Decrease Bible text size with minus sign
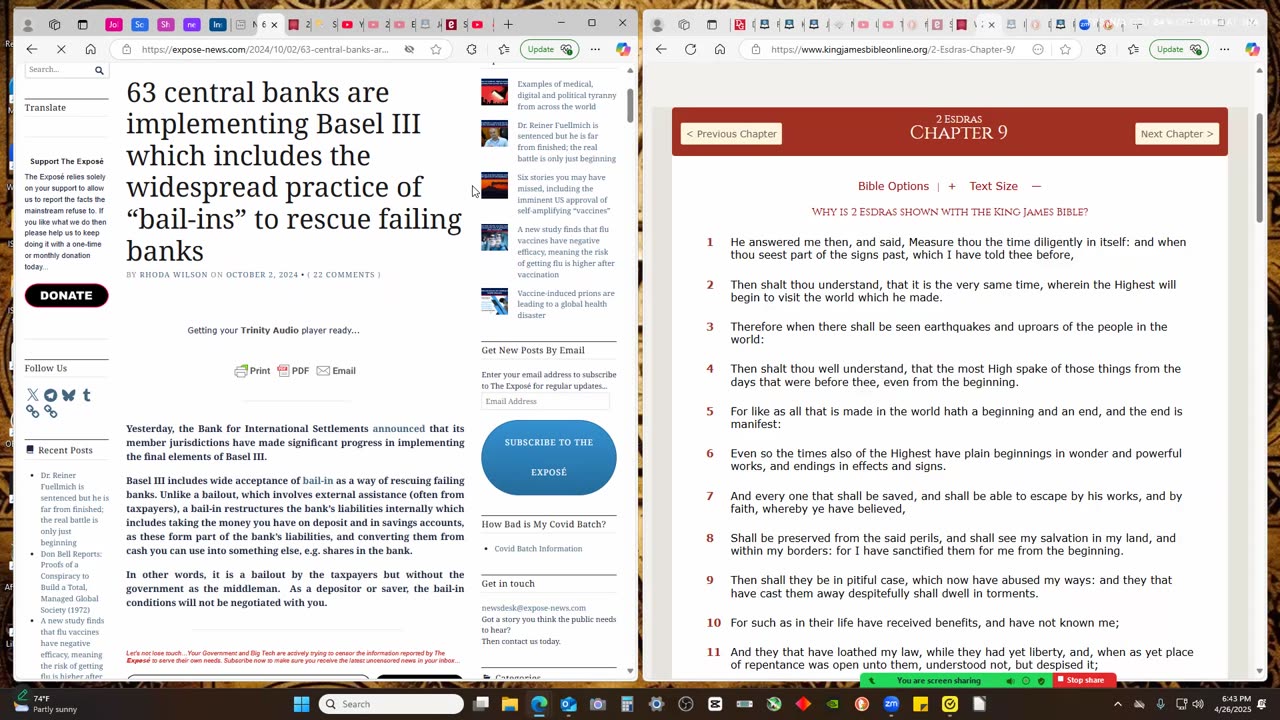The height and width of the screenshot is (720, 1280). (1036, 186)
